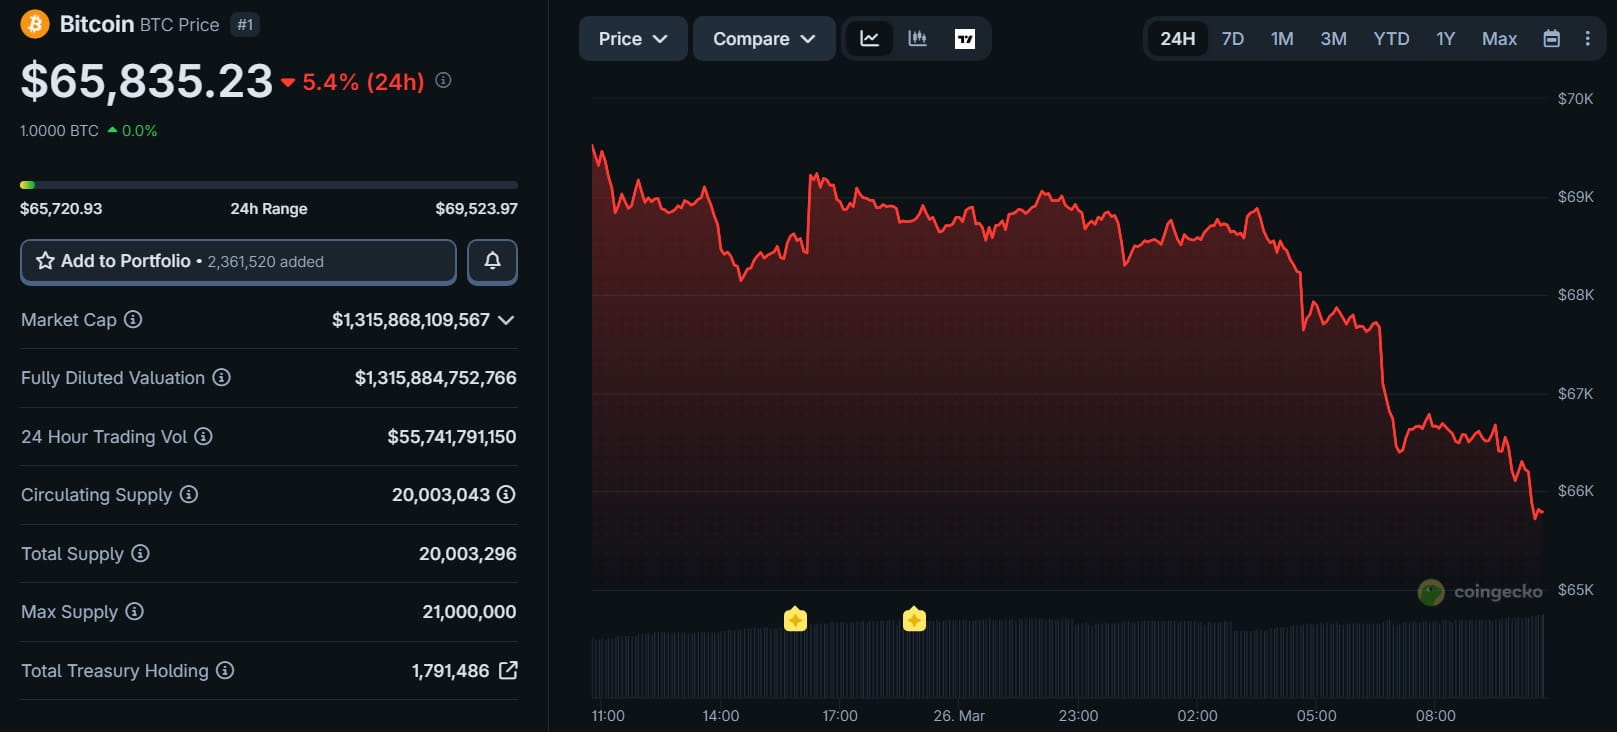This screenshot has height=732, width=1617.
Task: Open TradingView chart mode
Action: tap(965, 39)
